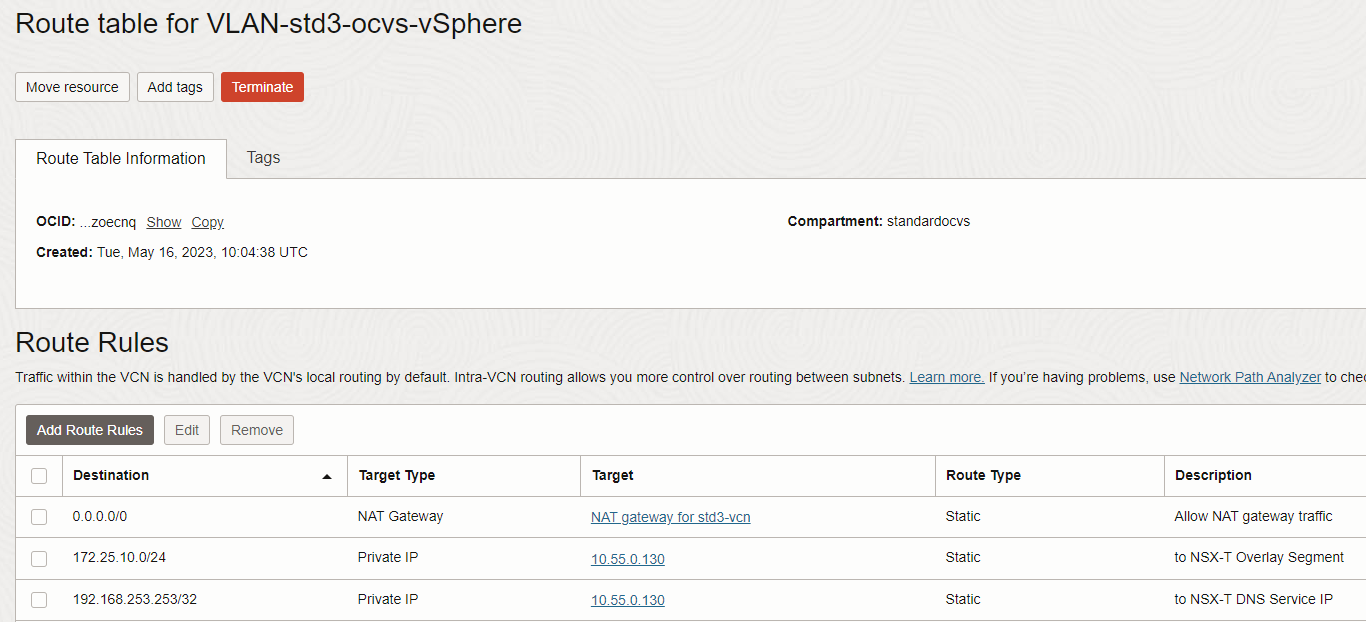The width and height of the screenshot is (1366, 622).
Task: Show the full OCID
Action: coord(163,221)
